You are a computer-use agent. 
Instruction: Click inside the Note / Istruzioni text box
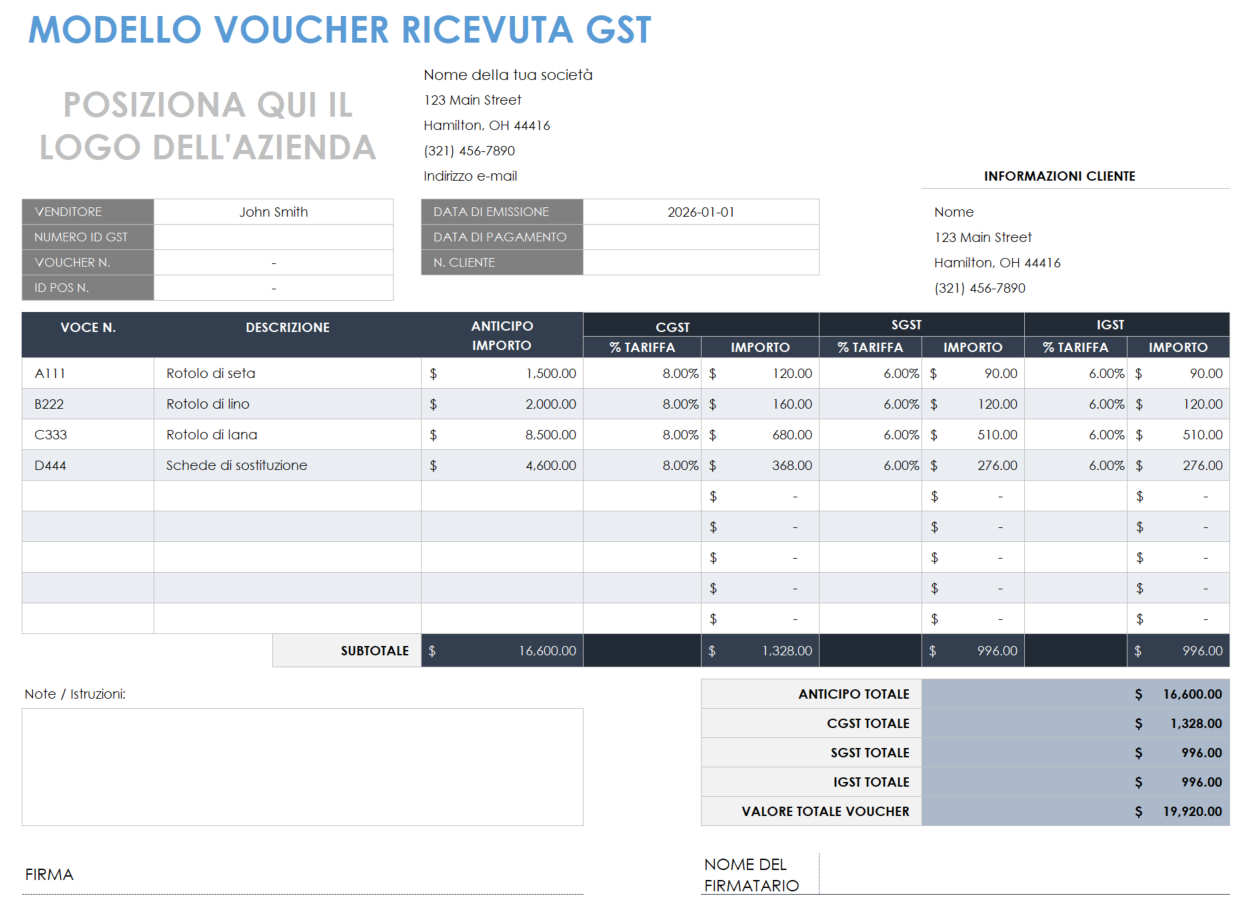point(300,765)
